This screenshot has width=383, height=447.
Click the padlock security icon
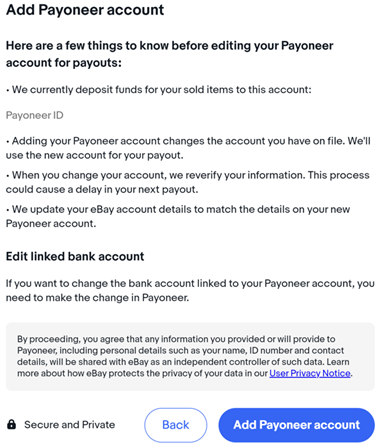[11, 424]
